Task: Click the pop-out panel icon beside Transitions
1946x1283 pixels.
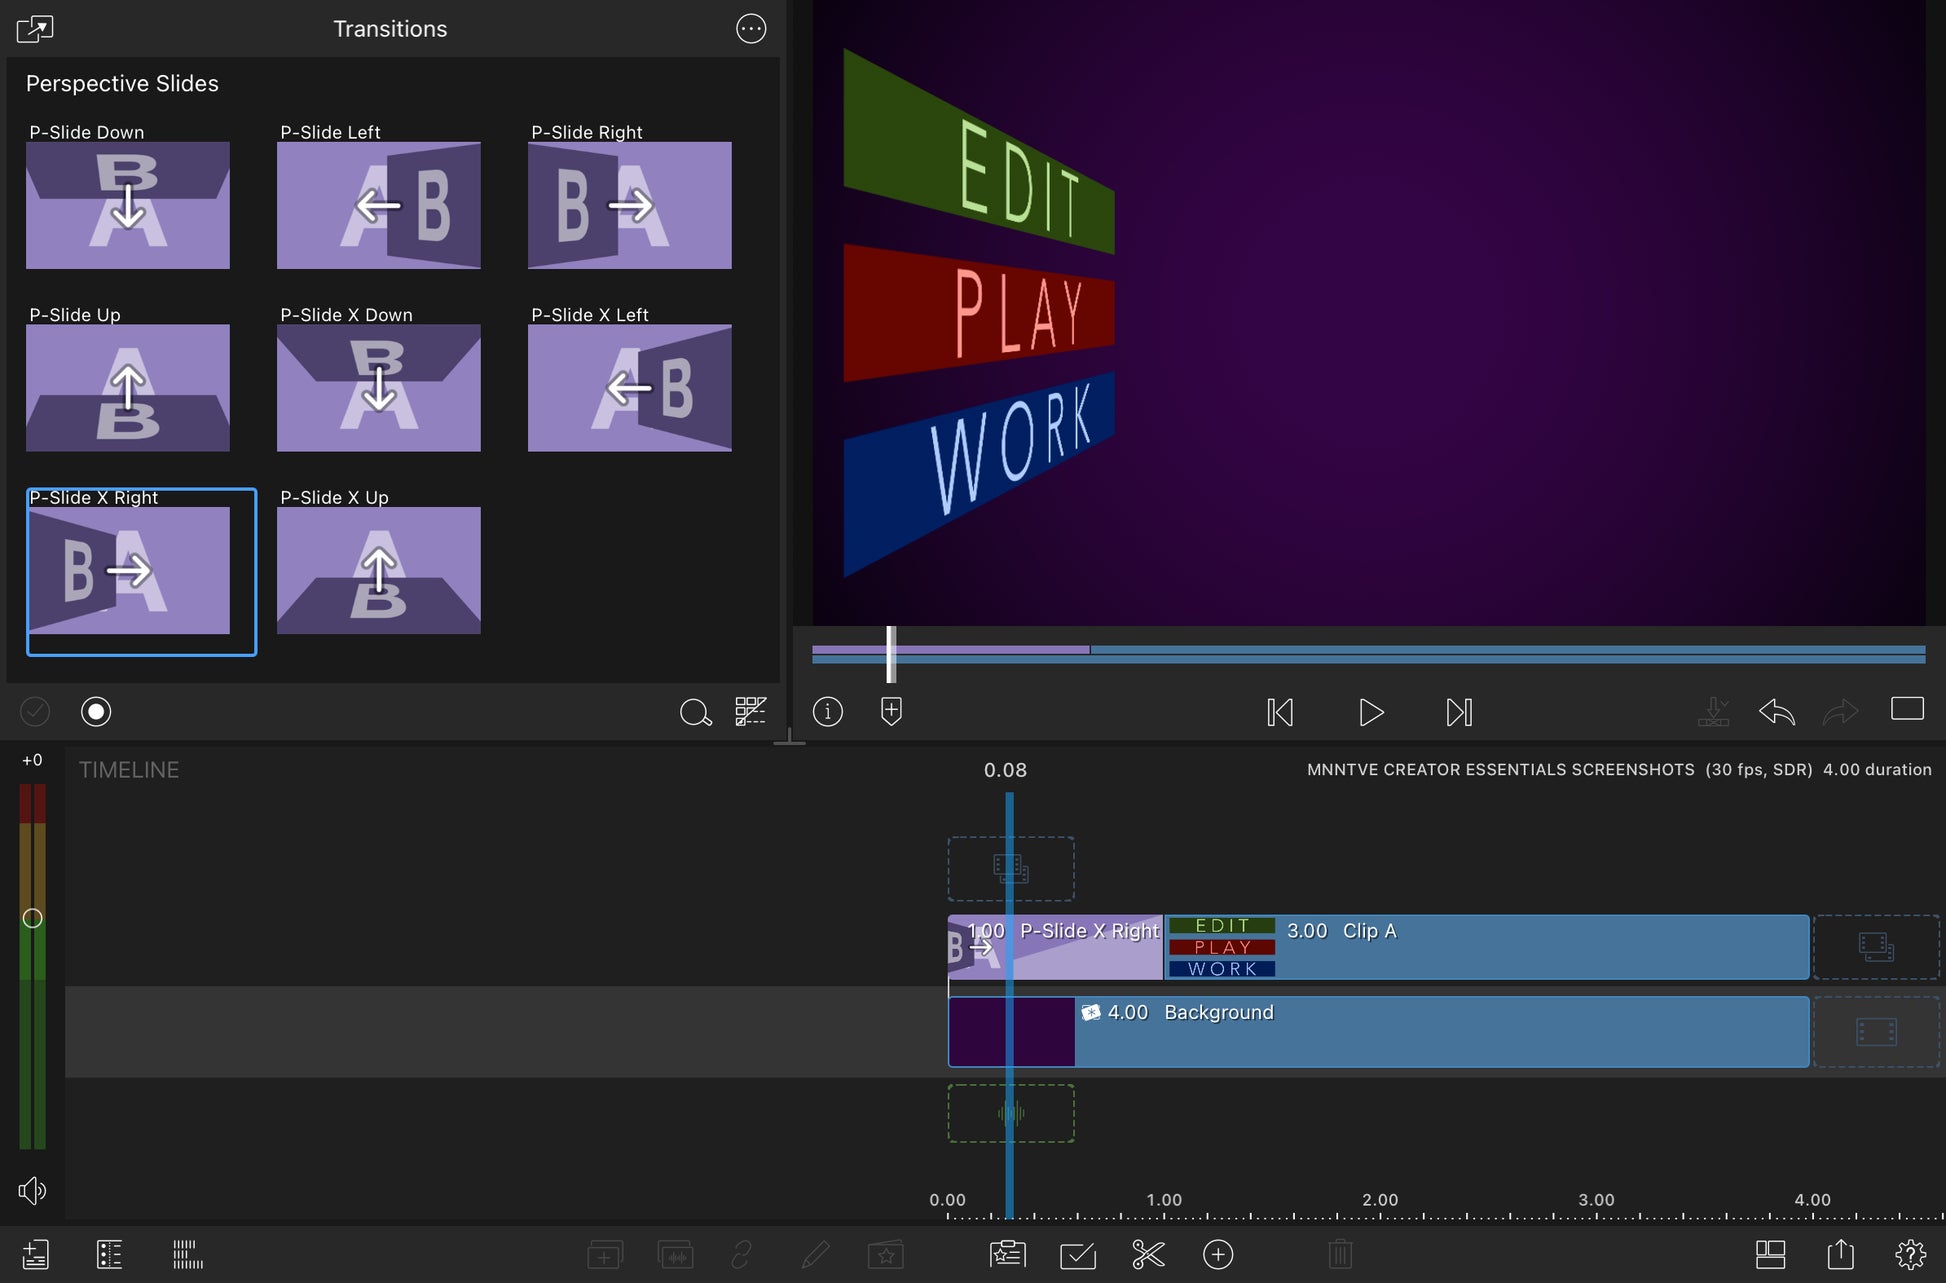Action: pos(35,29)
